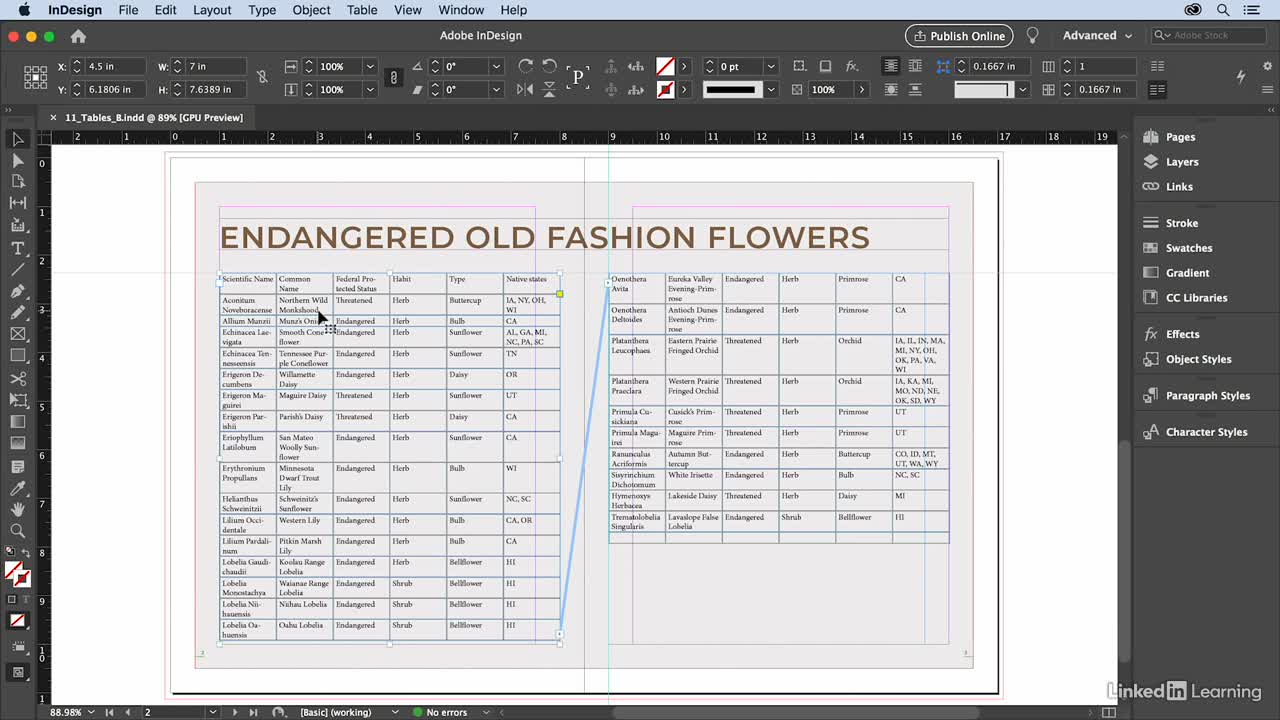Toggle Balance Columns button
The image size is (1280, 720).
(1157, 66)
